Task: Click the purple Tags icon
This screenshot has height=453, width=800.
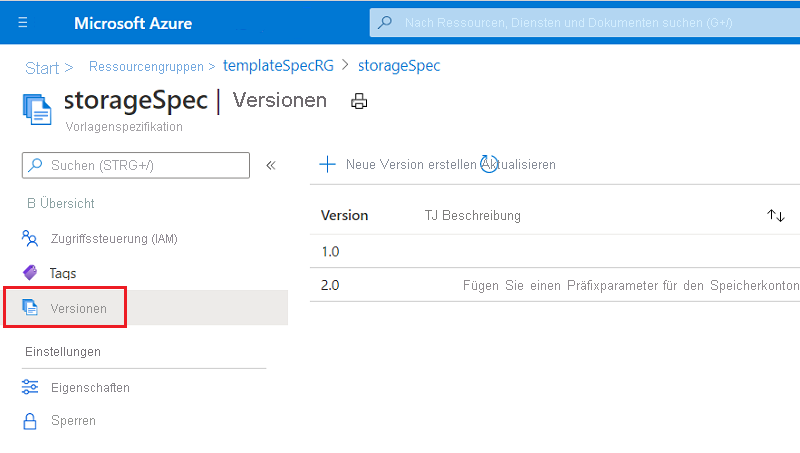Action: (30, 273)
